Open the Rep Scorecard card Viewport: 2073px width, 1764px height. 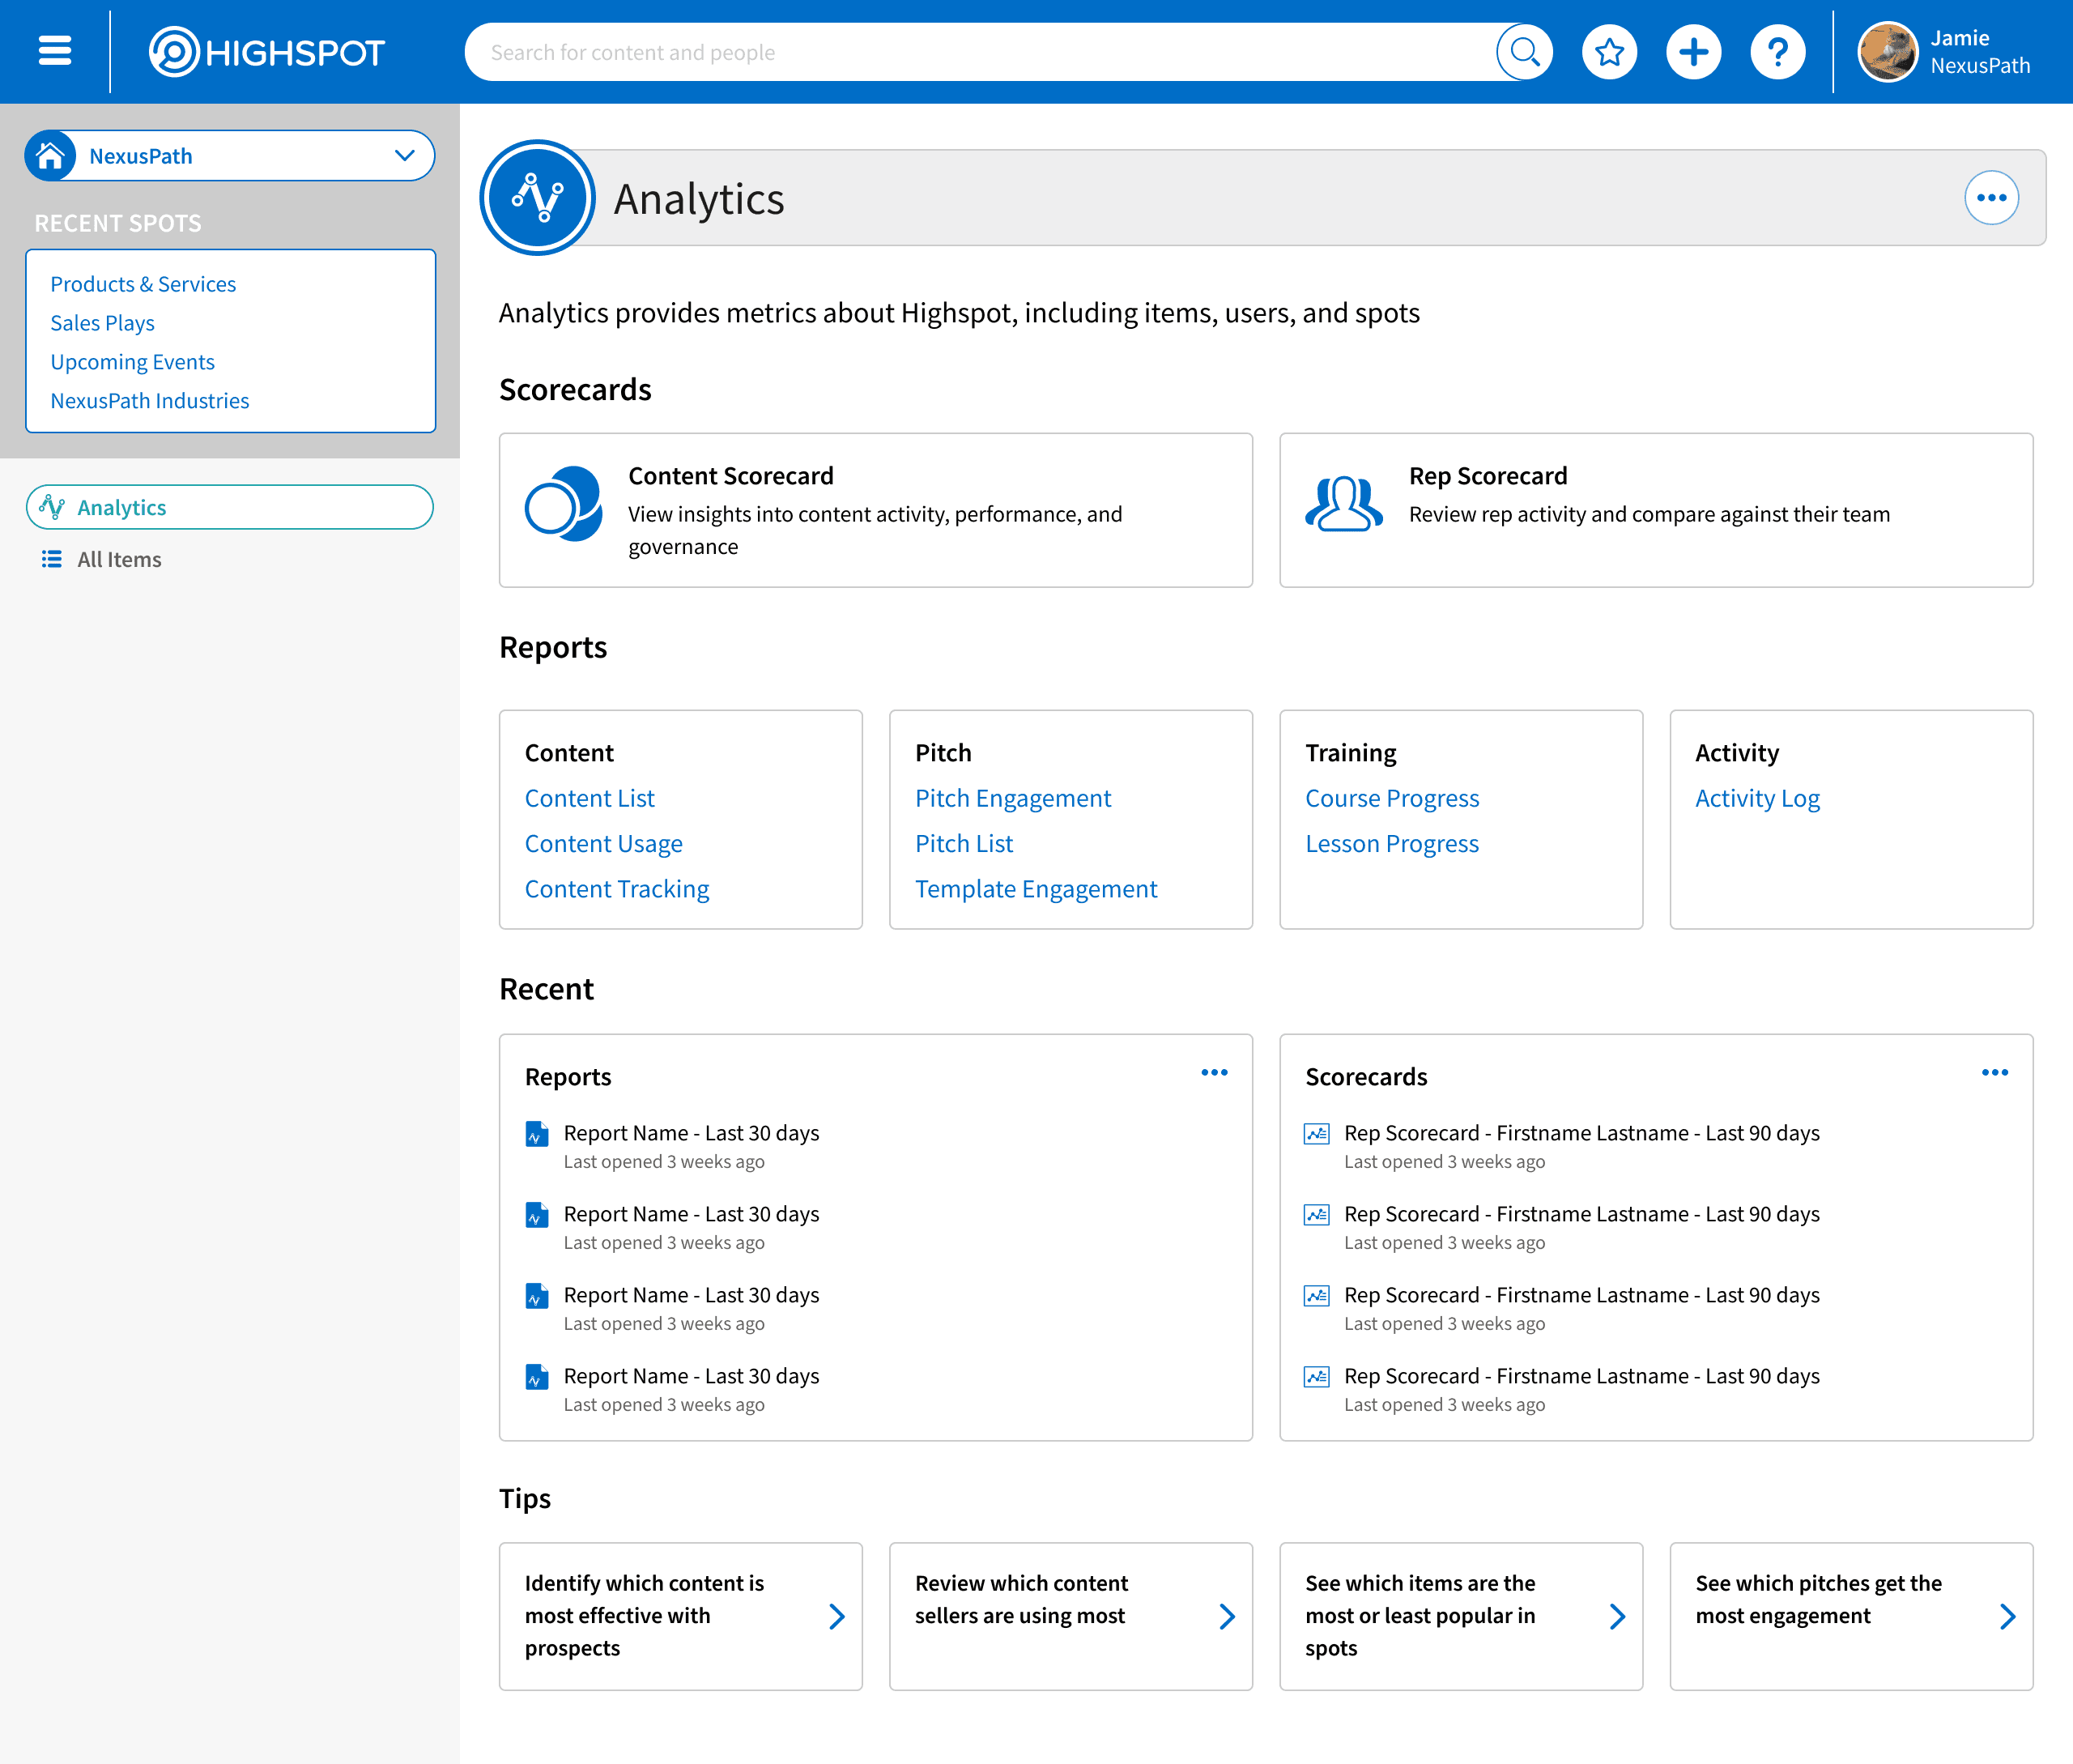1656,510
